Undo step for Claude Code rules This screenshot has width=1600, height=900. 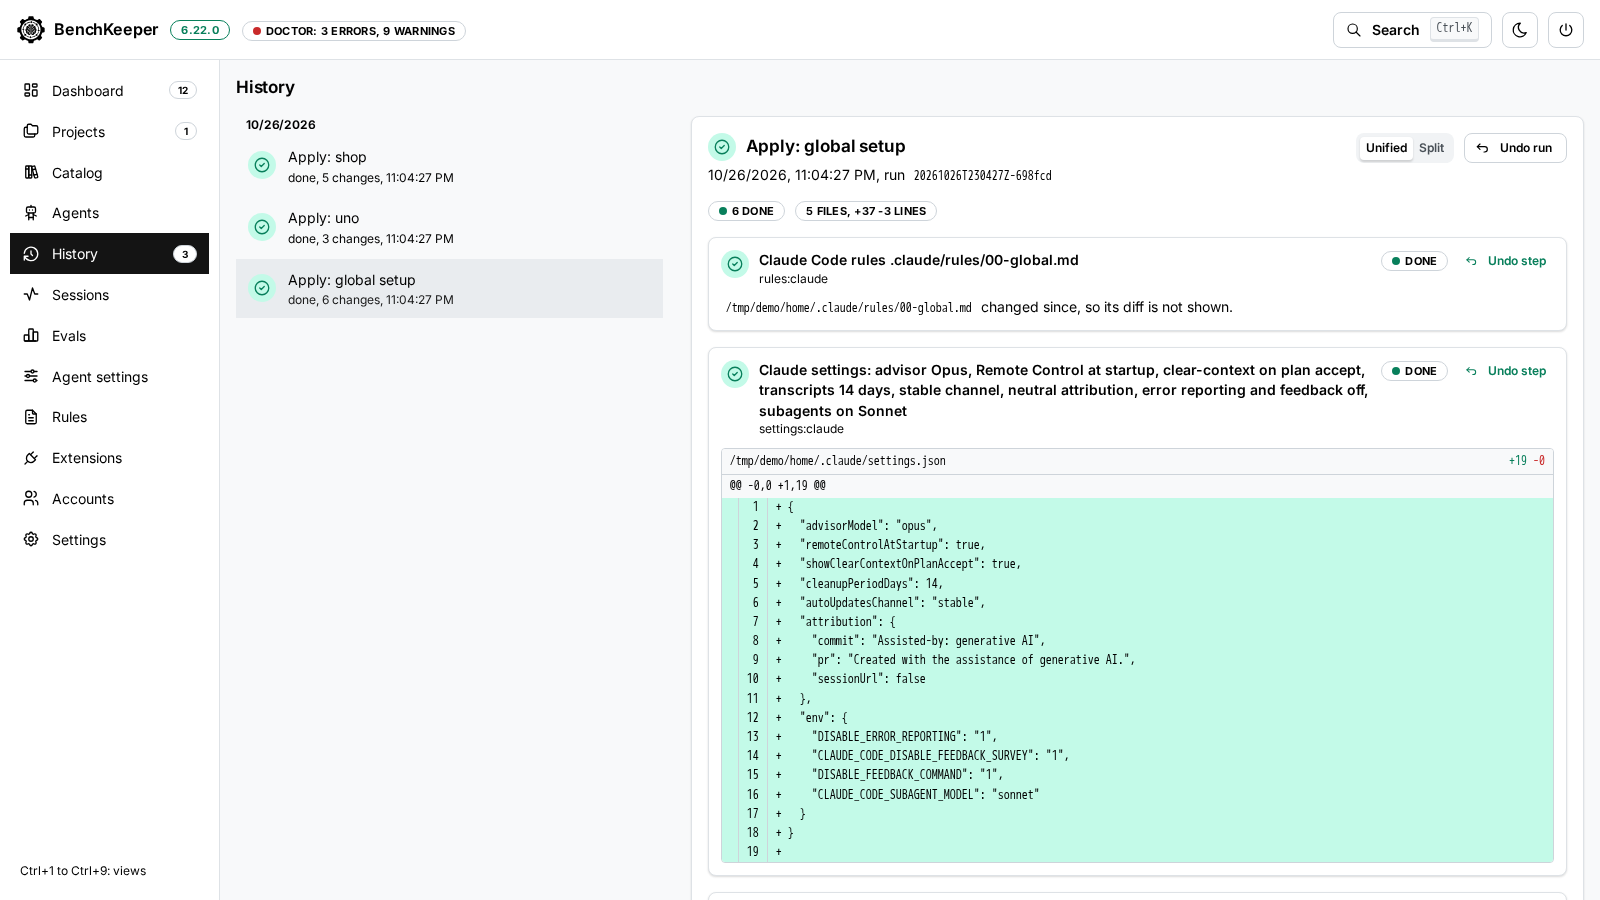click(1506, 261)
